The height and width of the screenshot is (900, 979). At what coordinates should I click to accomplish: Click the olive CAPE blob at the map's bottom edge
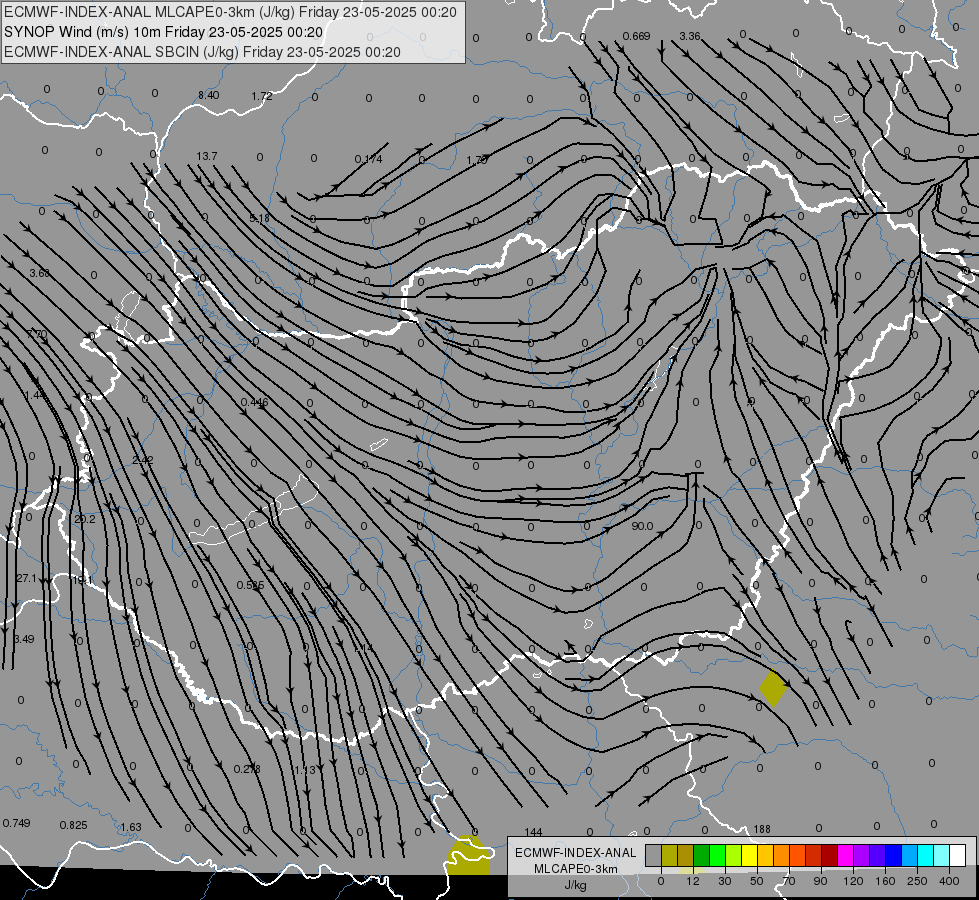tap(468, 856)
